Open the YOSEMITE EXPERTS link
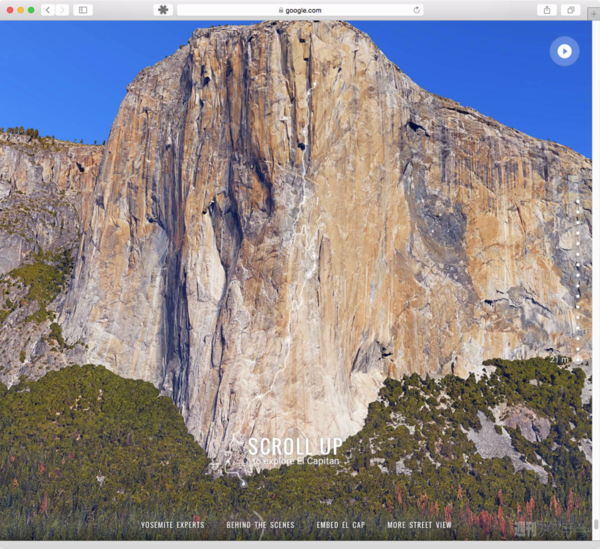Screen dimensions: 600x549 click(x=173, y=525)
